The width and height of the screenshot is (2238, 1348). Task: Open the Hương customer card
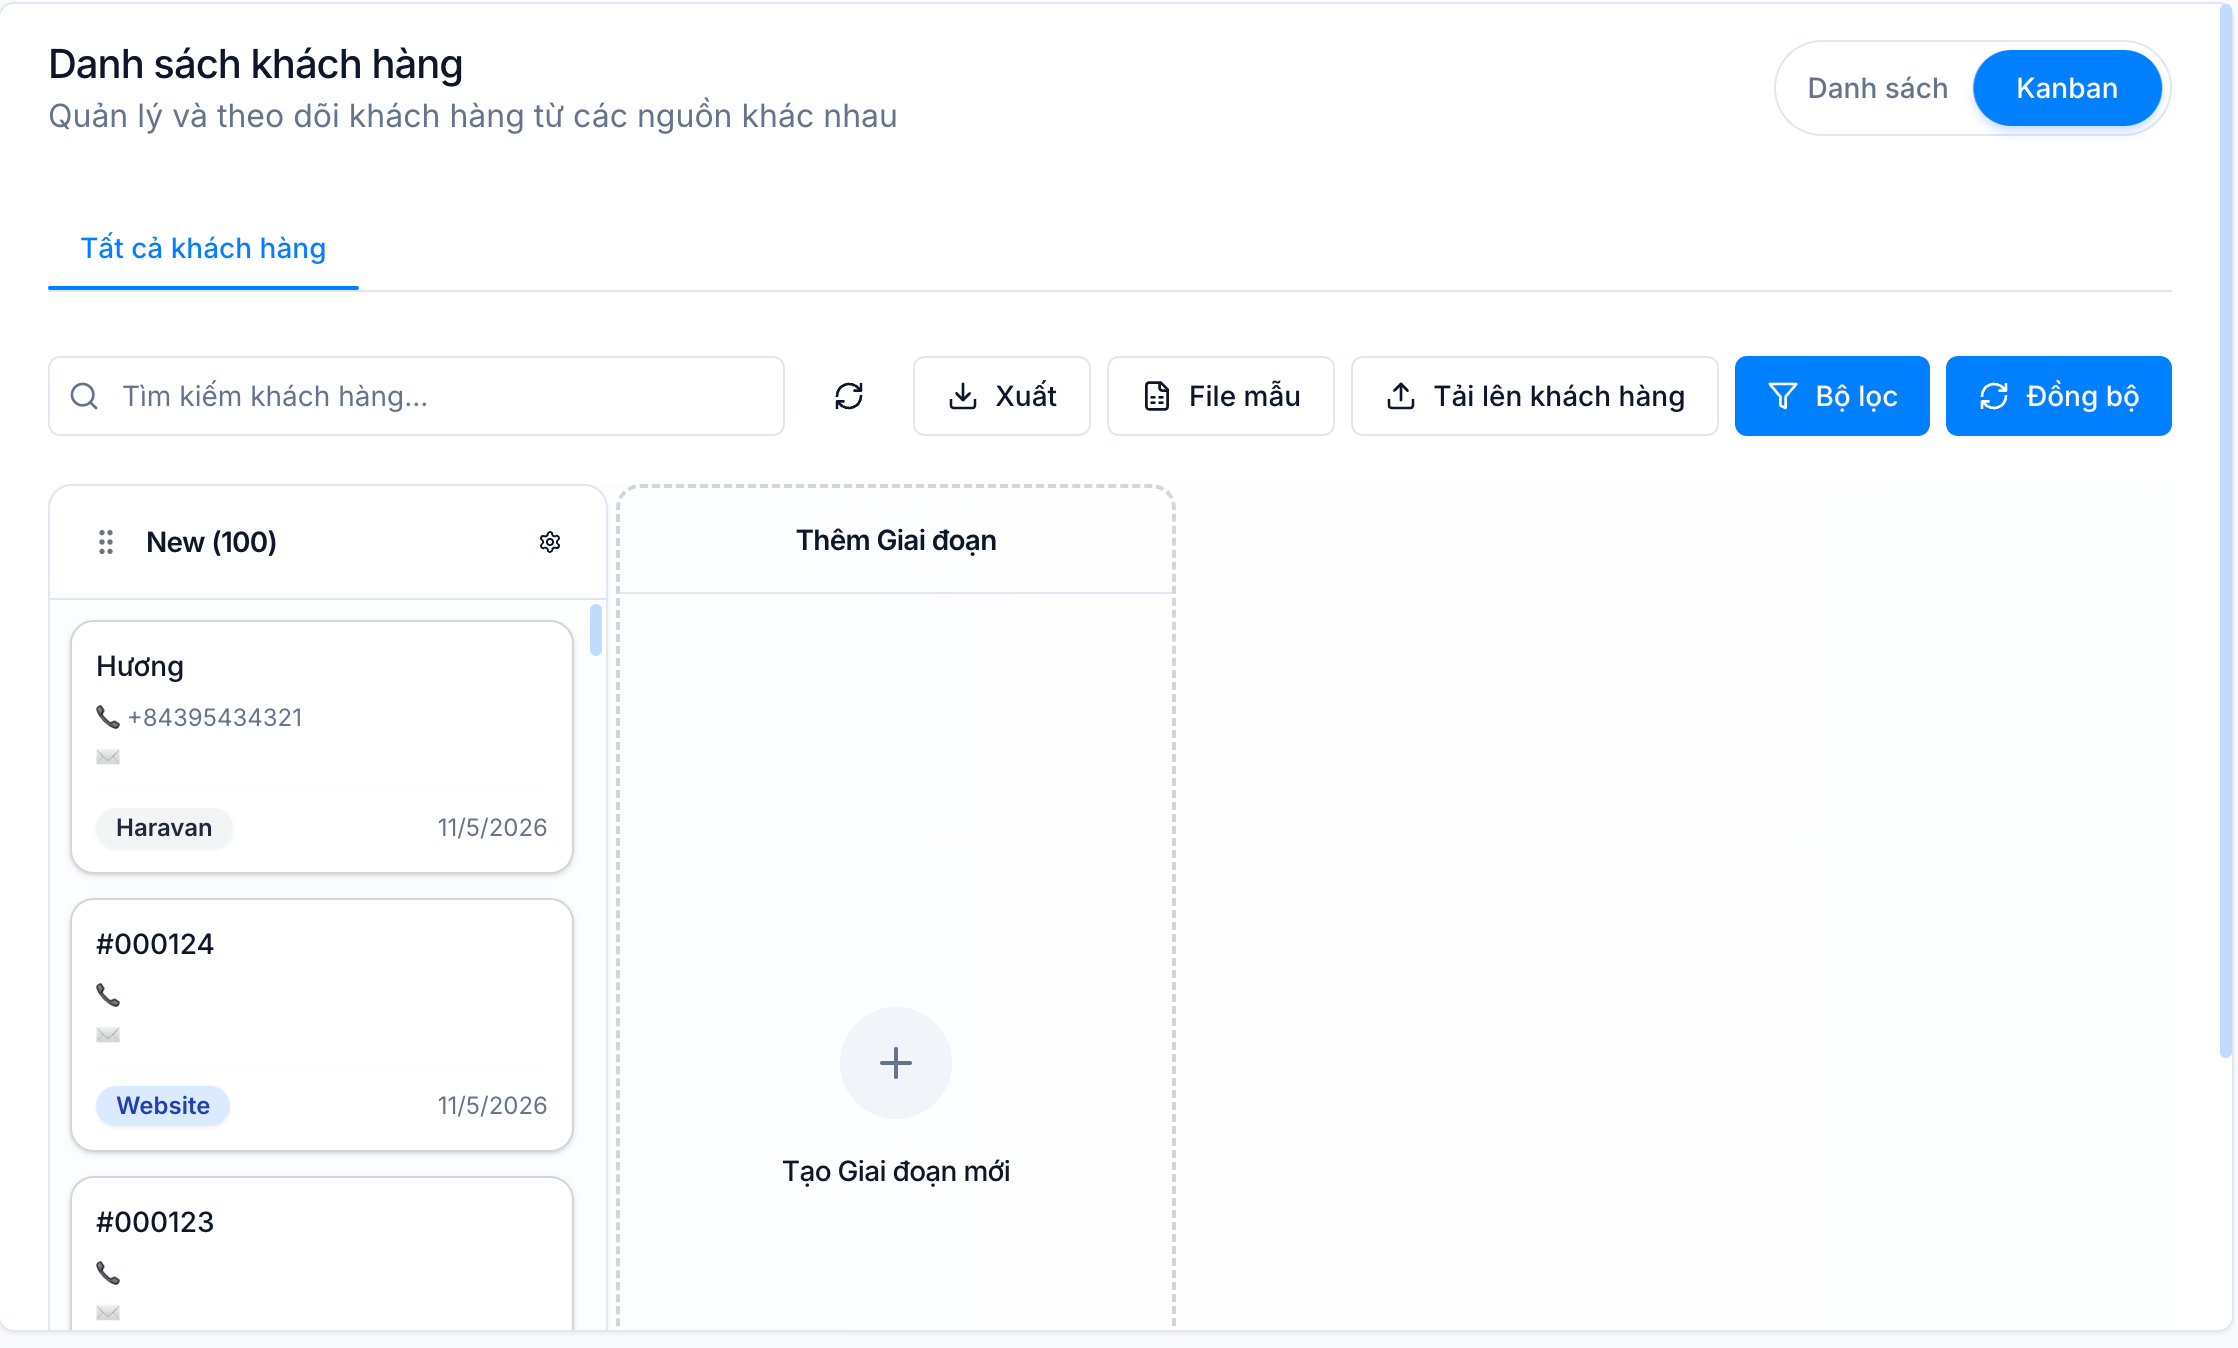point(322,747)
